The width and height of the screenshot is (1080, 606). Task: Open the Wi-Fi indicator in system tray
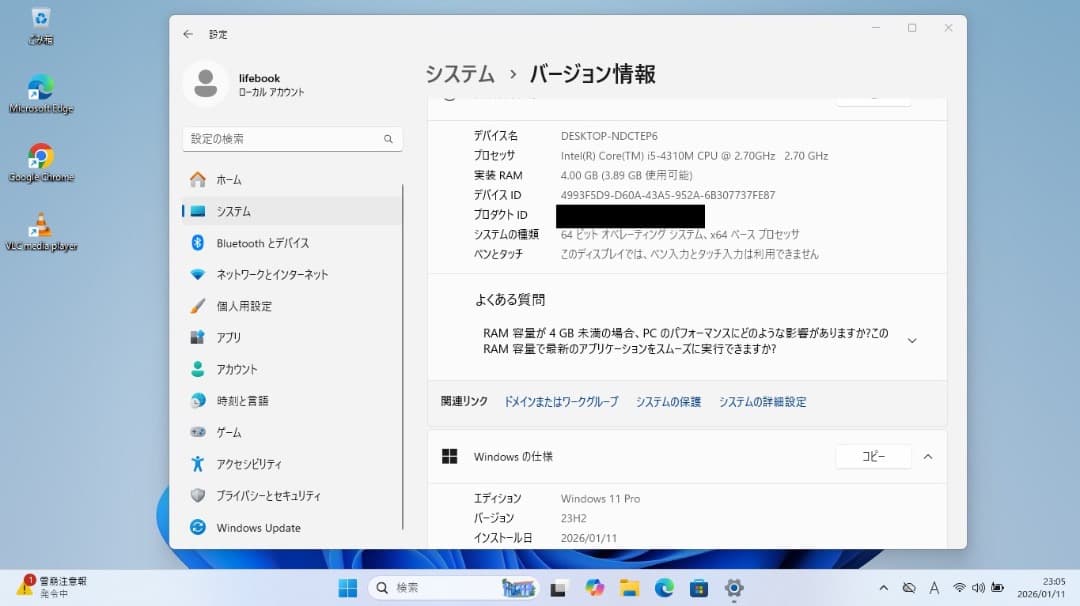click(960, 588)
